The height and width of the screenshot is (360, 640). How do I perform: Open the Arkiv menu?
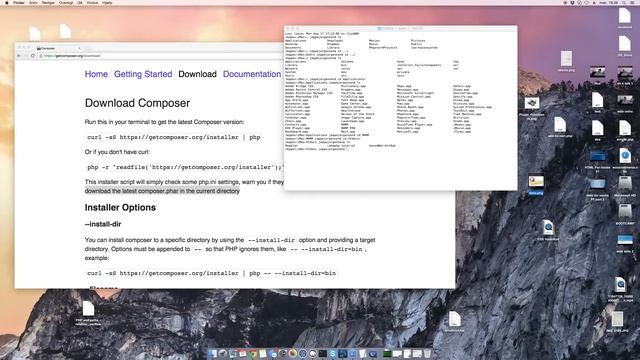33,2
